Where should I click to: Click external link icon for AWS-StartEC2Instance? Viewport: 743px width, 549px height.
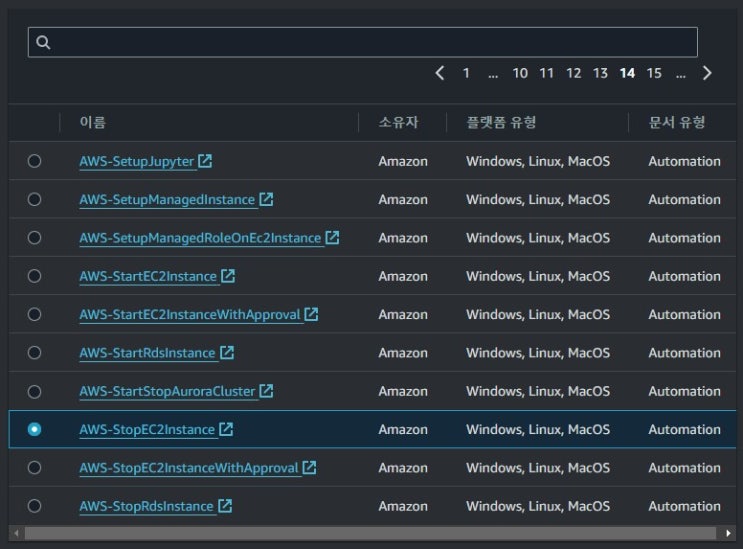(228, 276)
